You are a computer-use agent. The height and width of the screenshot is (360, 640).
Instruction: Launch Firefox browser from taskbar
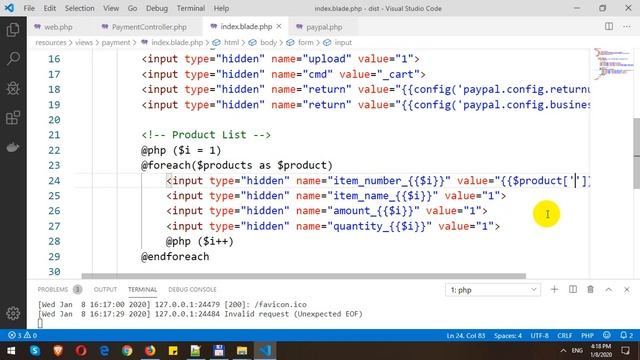pyautogui.click(x=150, y=351)
